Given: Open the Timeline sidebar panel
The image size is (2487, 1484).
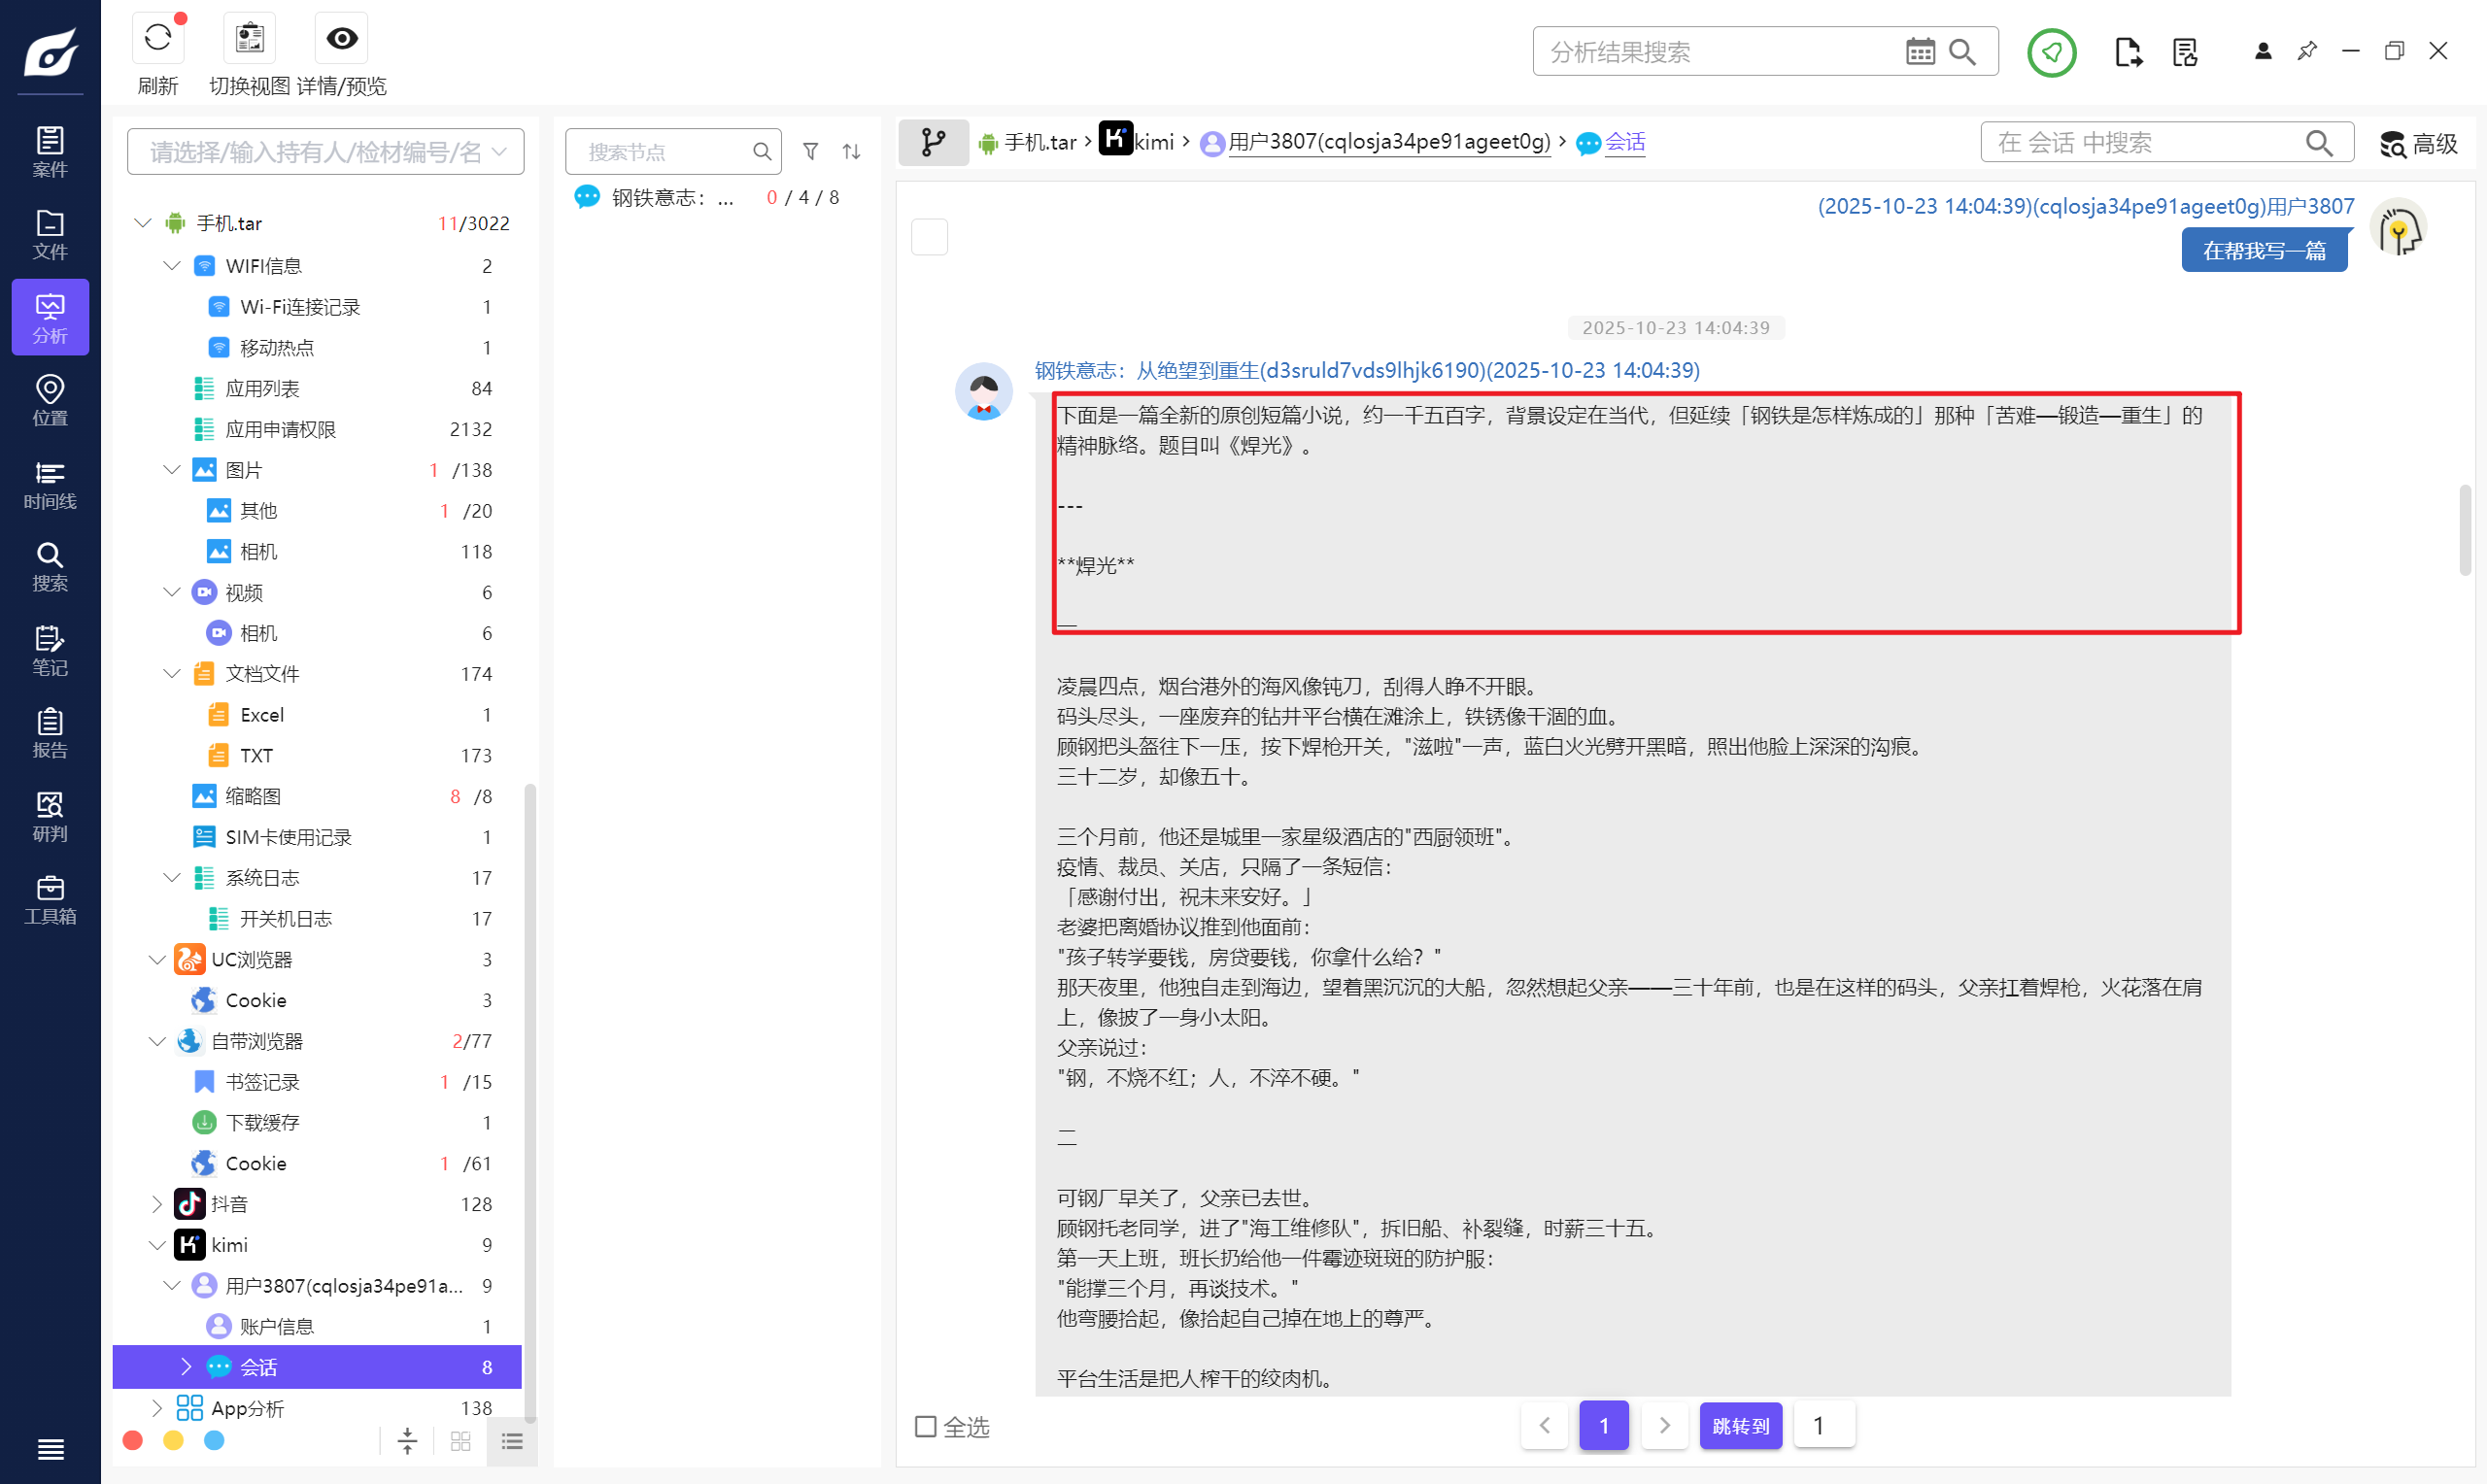Looking at the screenshot, I should point(50,484).
